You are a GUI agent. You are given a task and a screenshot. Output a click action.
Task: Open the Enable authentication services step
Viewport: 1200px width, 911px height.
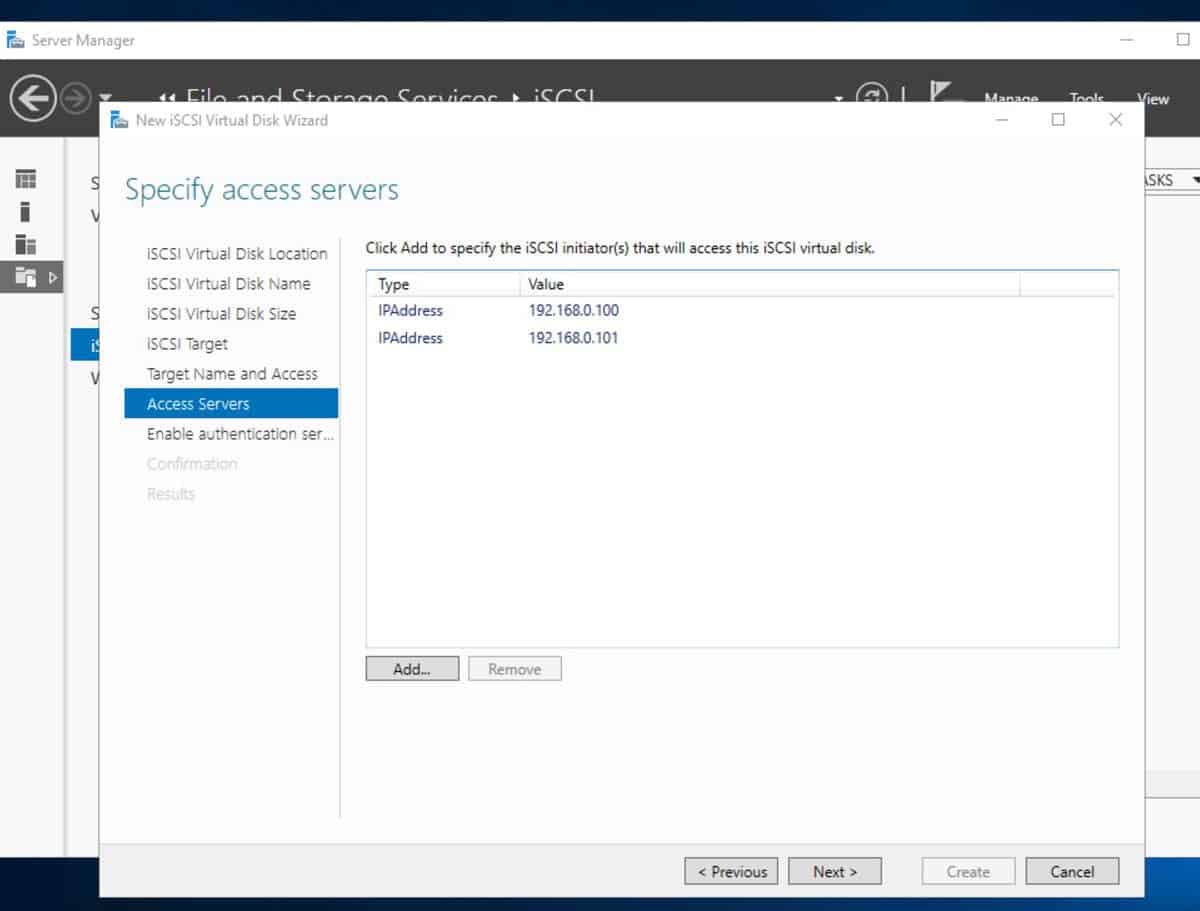click(237, 434)
